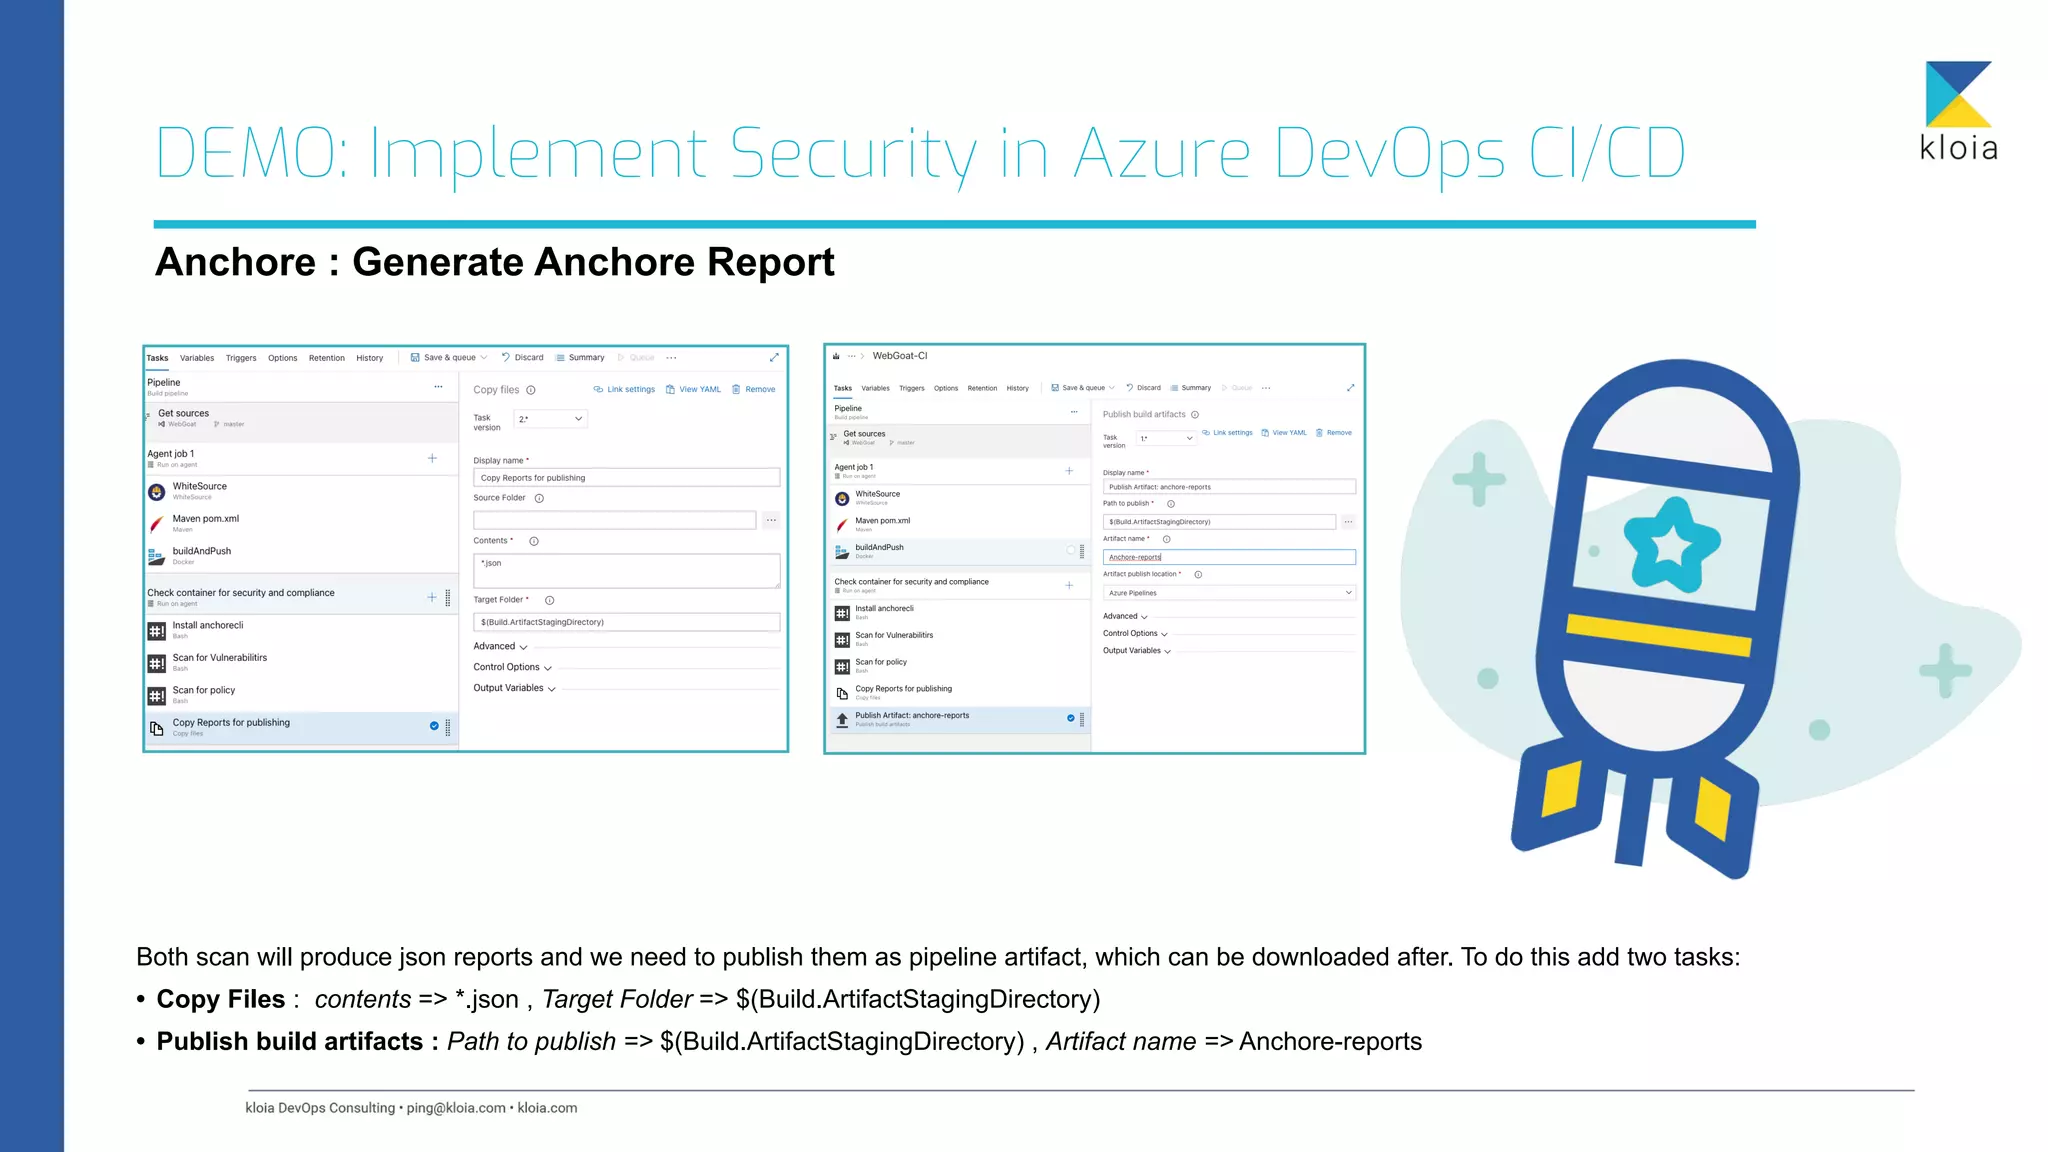Click Summary button in Copy files screenshot
Image resolution: width=2048 pixels, height=1152 pixels.
580,358
